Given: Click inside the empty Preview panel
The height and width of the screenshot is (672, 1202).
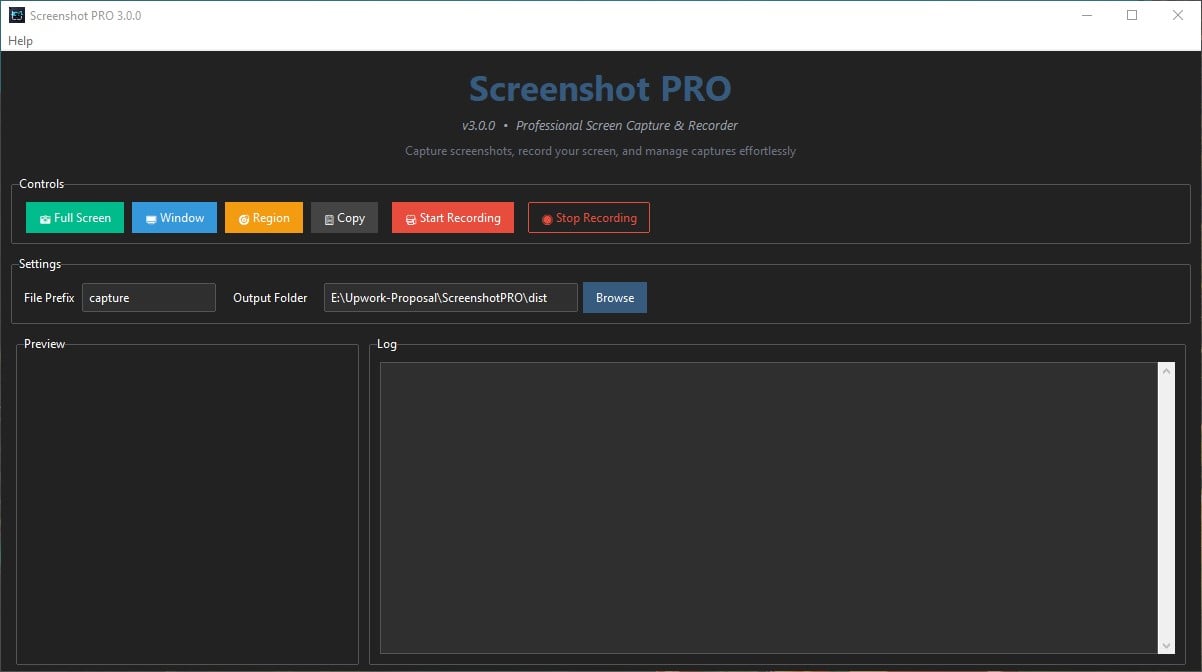Looking at the screenshot, I should (x=188, y=500).
